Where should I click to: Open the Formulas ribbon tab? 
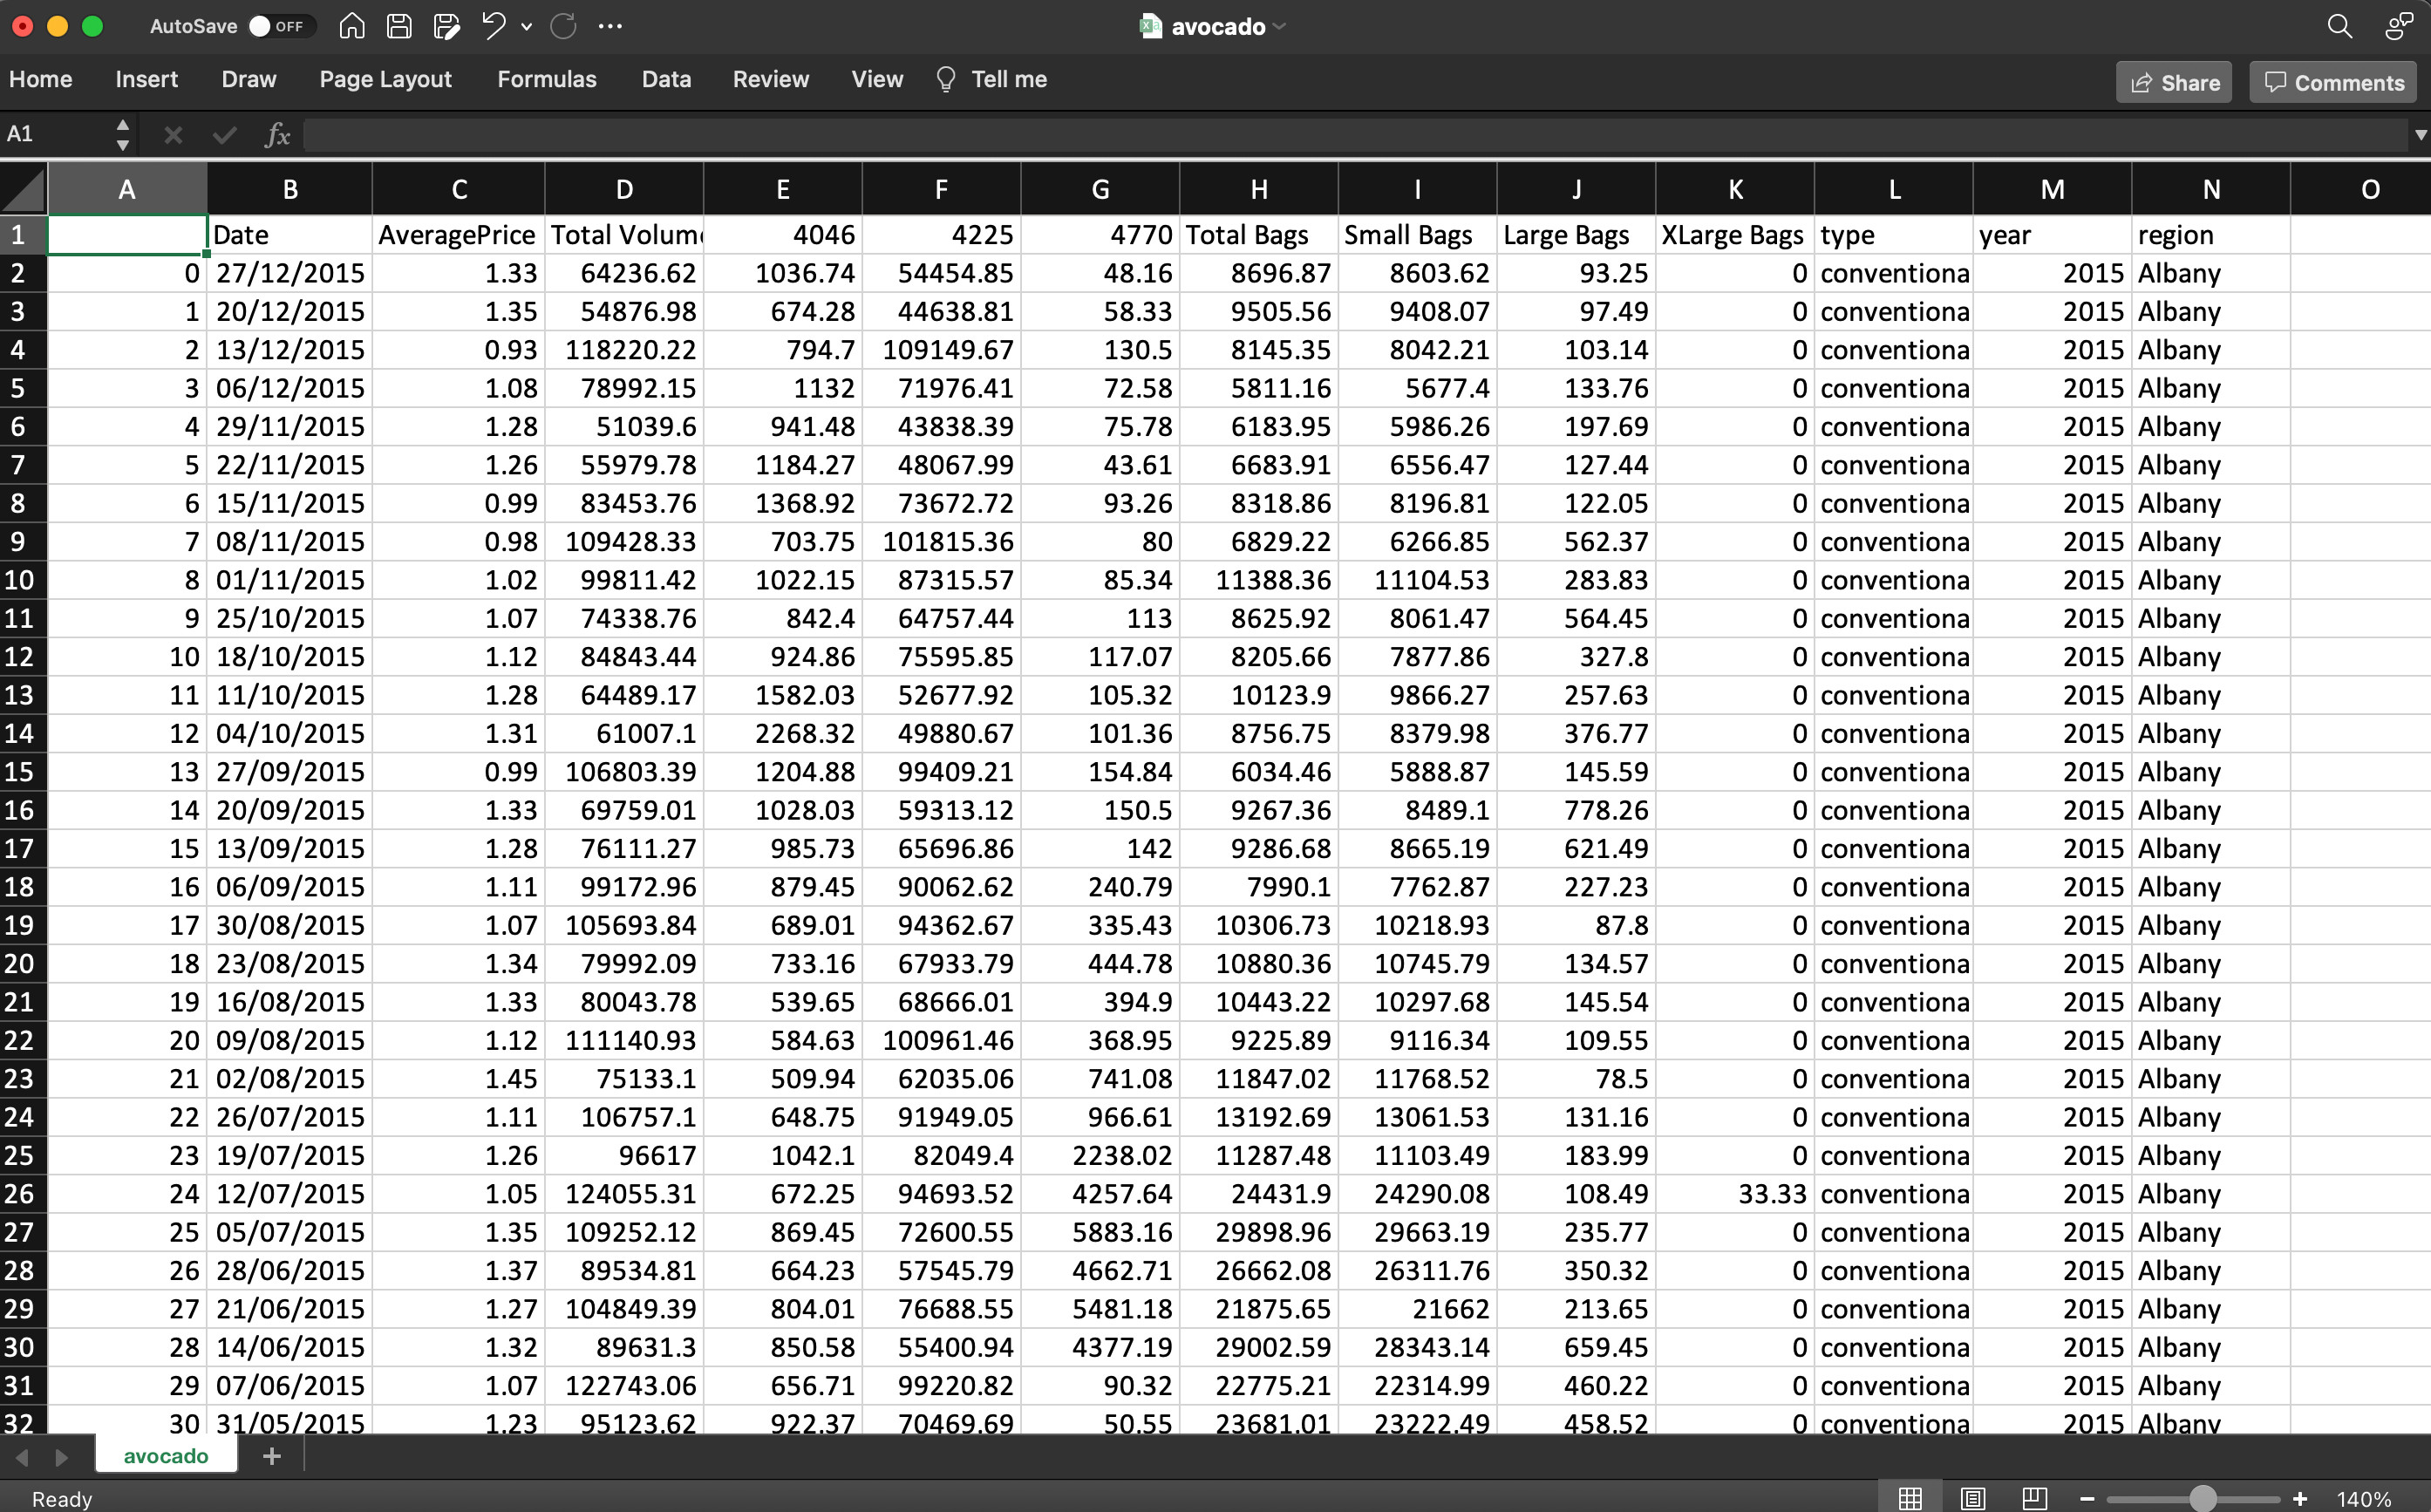546,80
